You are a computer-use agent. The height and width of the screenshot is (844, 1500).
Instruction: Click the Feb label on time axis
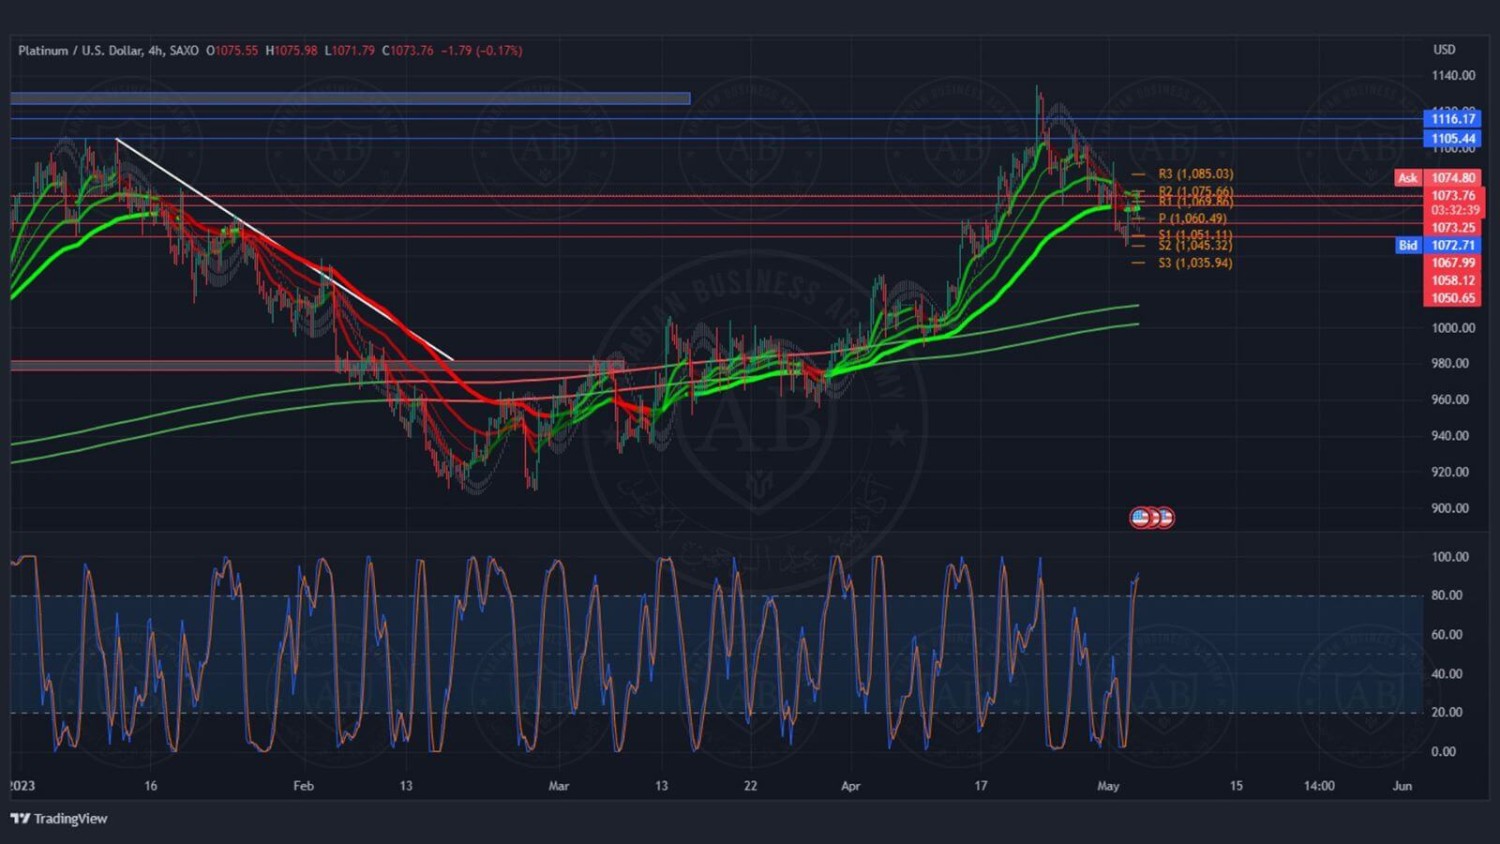tap(304, 786)
